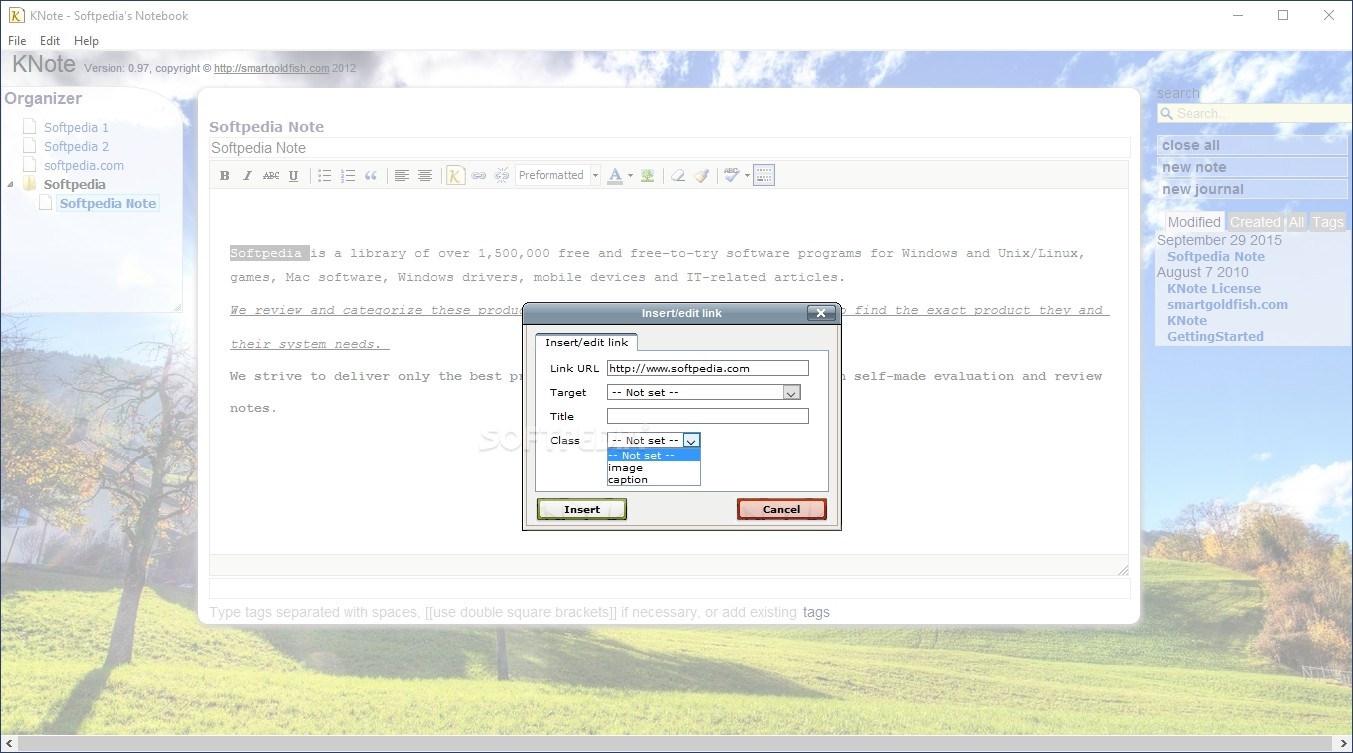Toggle the spellchecker ABC icon
Screen dimensions: 1353x753
pyautogui.click(x=732, y=176)
